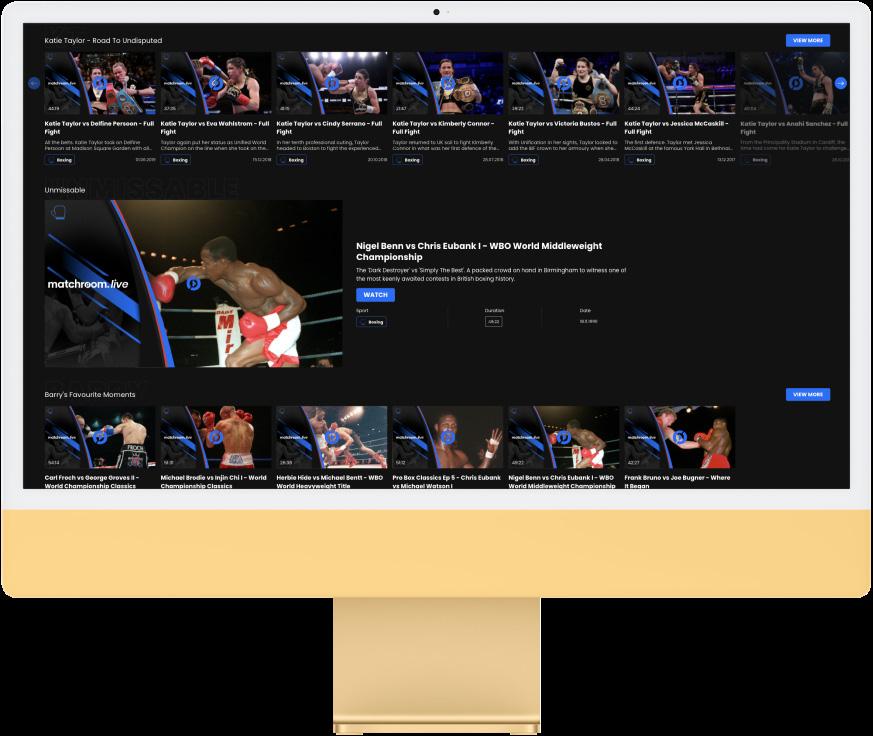Open Katie Taylor vs Jessica McCaskill title link
Image resolution: width=873 pixels, height=736 pixels.
coord(676,127)
